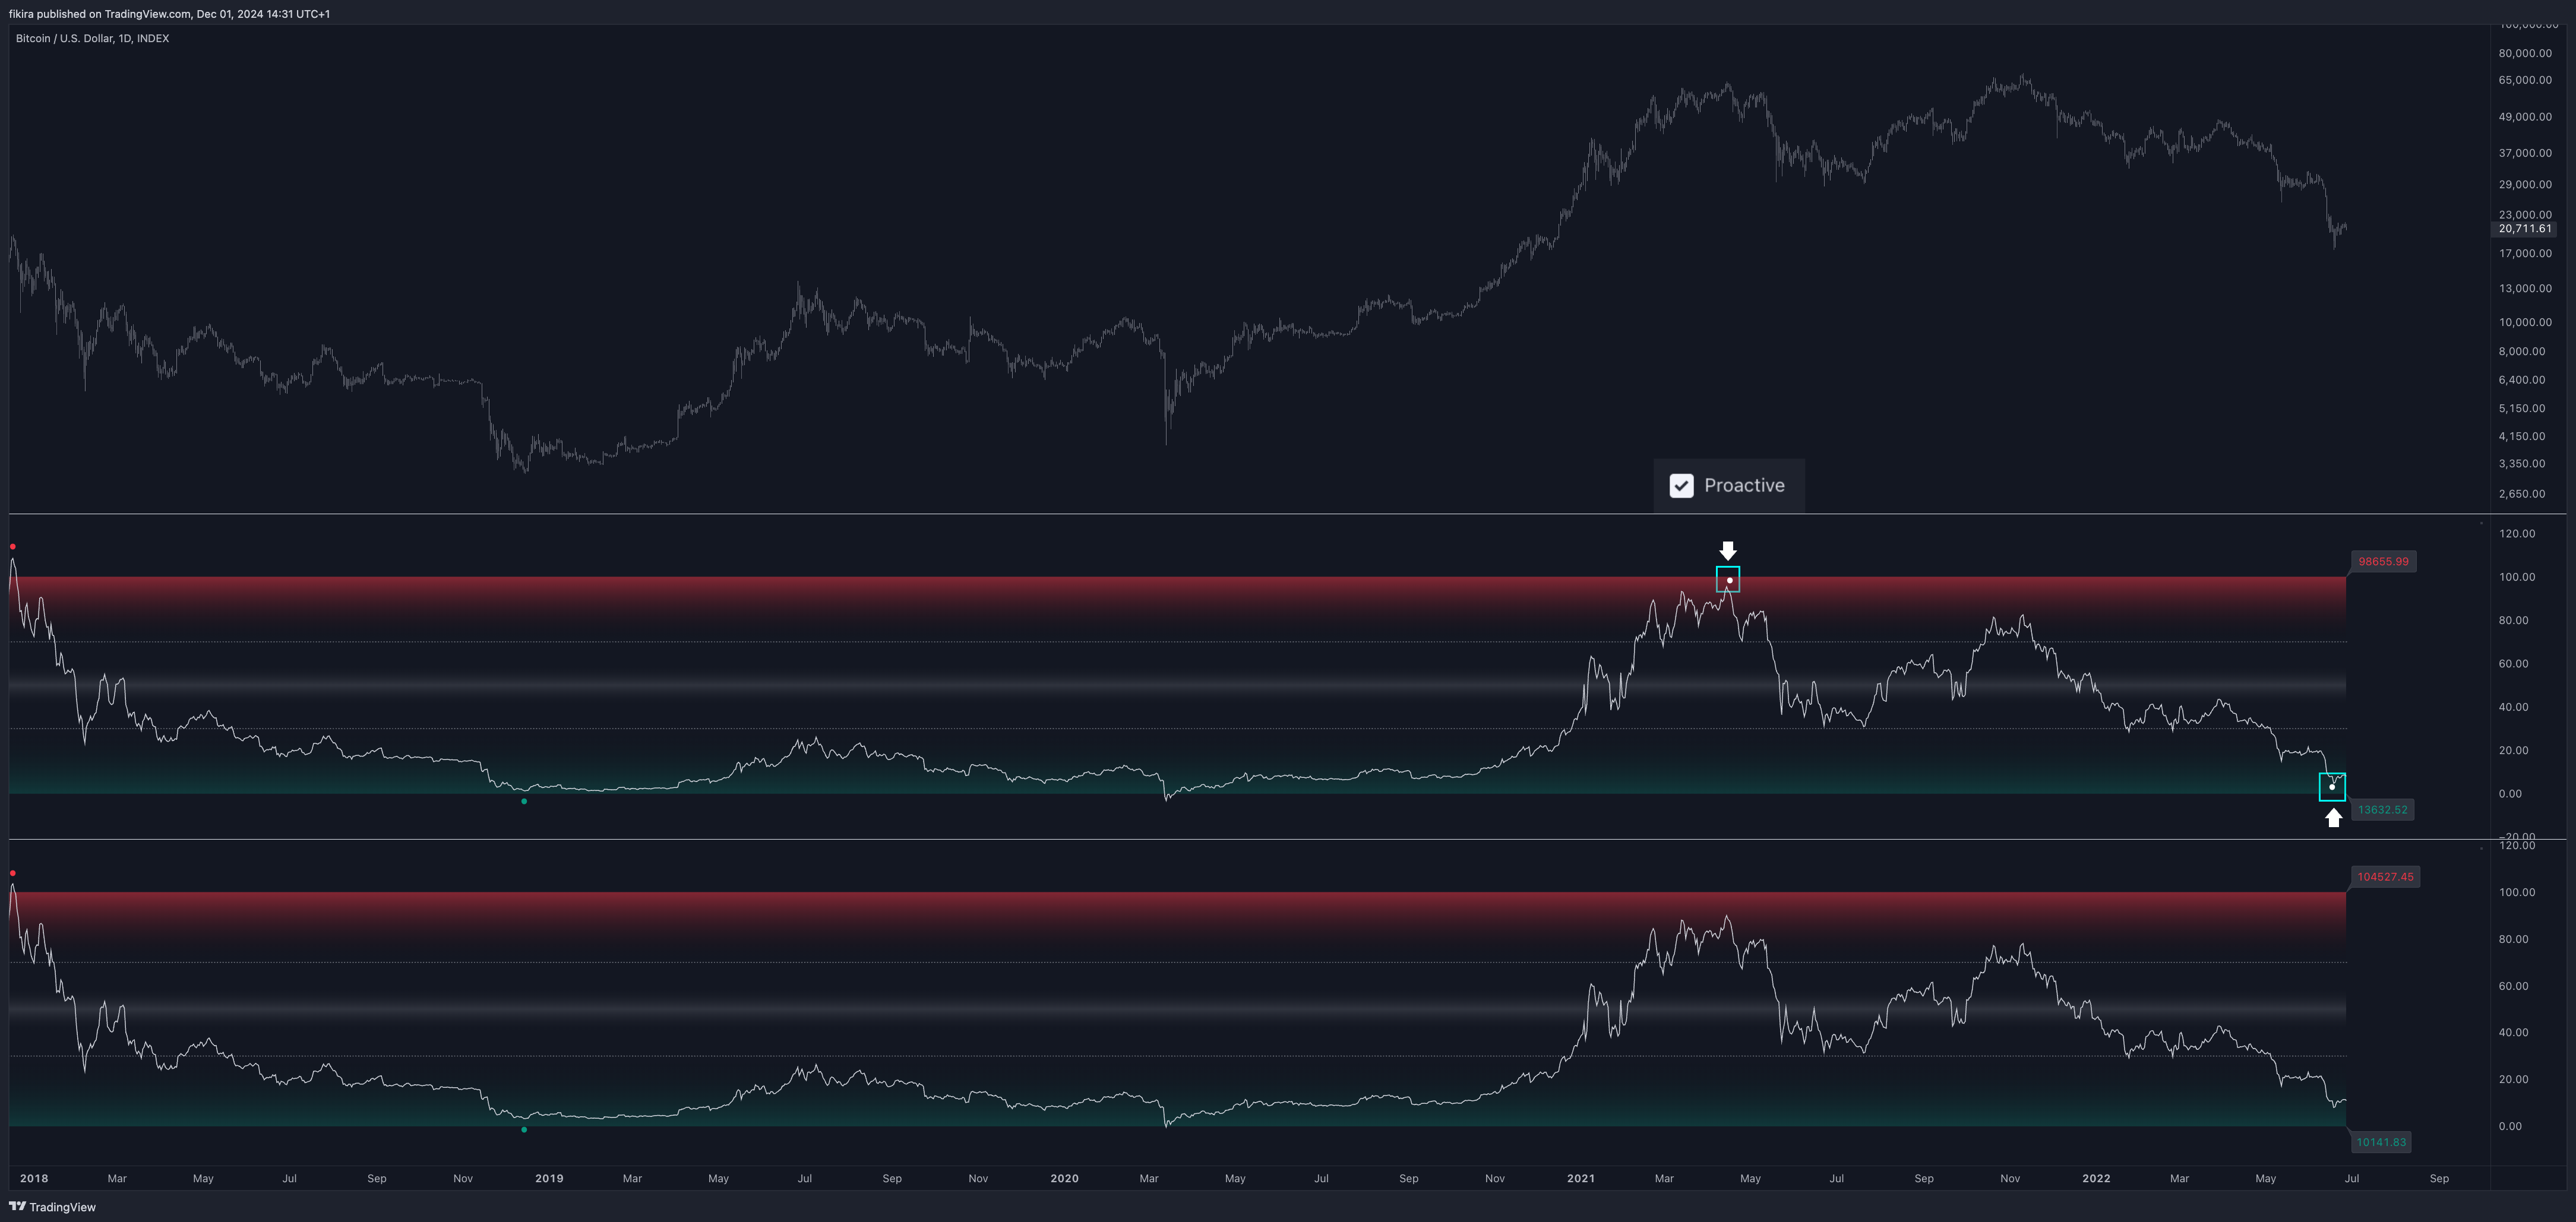The image size is (2576, 1222).
Task: Click the 49,000.00 price axis label
Action: 2525,117
